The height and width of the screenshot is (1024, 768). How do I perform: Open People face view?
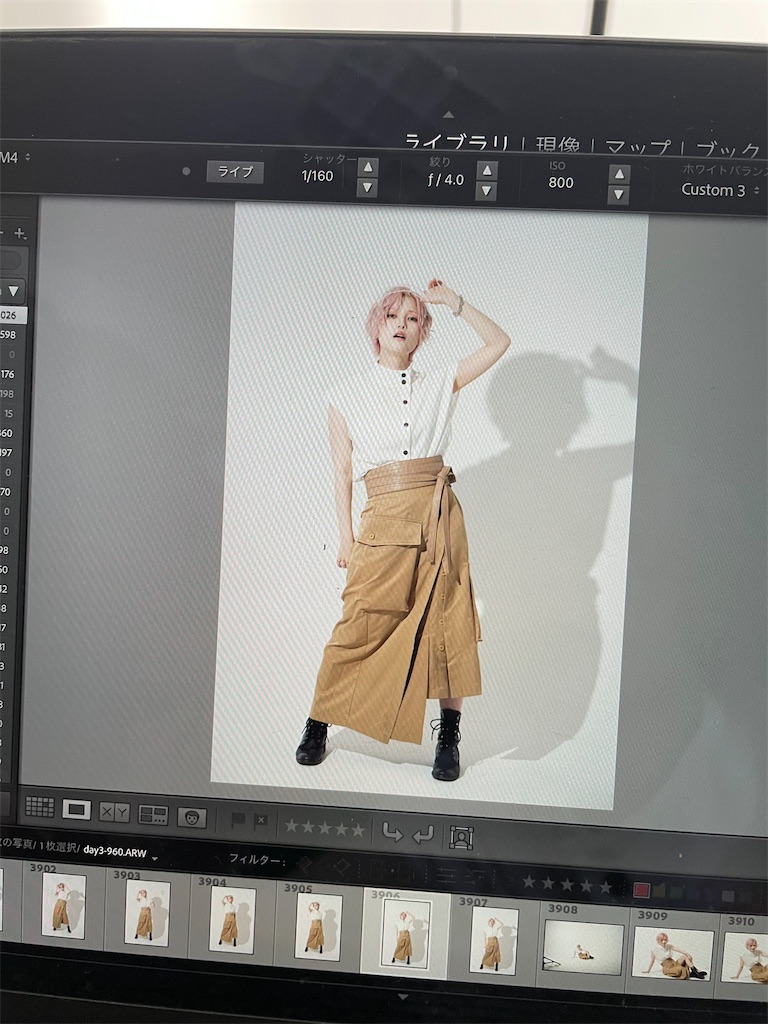point(192,818)
